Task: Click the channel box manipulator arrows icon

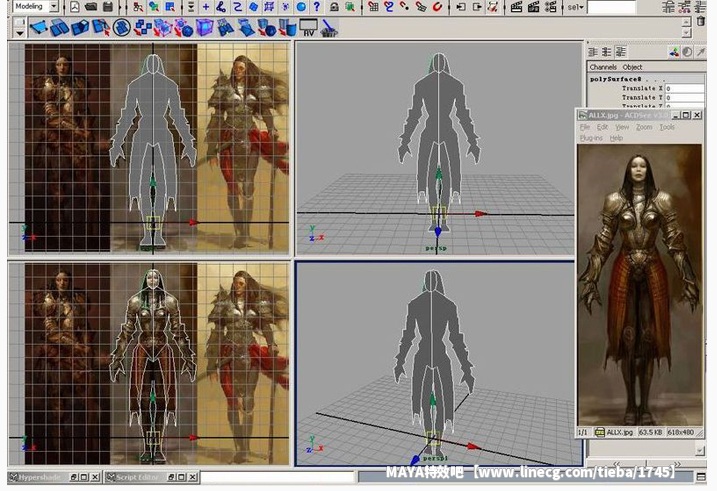Action: (x=674, y=52)
